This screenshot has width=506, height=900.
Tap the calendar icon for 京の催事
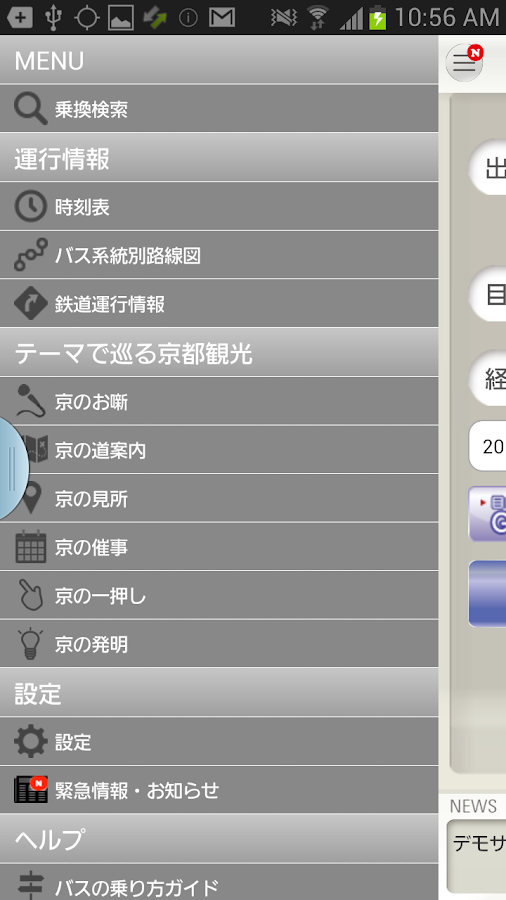pyautogui.click(x=30, y=546)
